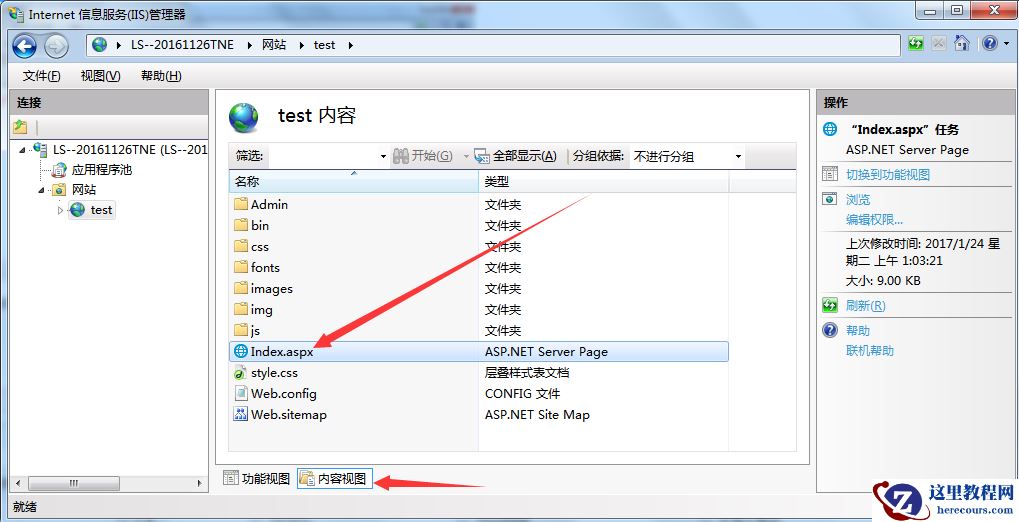1019x522 pixels.
Task: Click the 编辑权限... action link
Action: [x=874, y=220]
